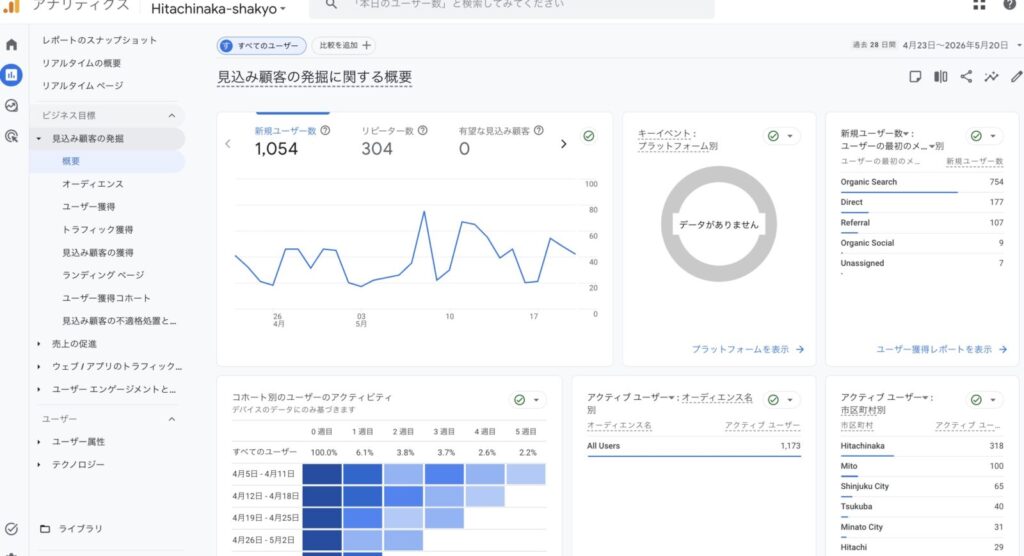Collapse the ユーザー section
1024x556 pixels.
click(172, 419)
